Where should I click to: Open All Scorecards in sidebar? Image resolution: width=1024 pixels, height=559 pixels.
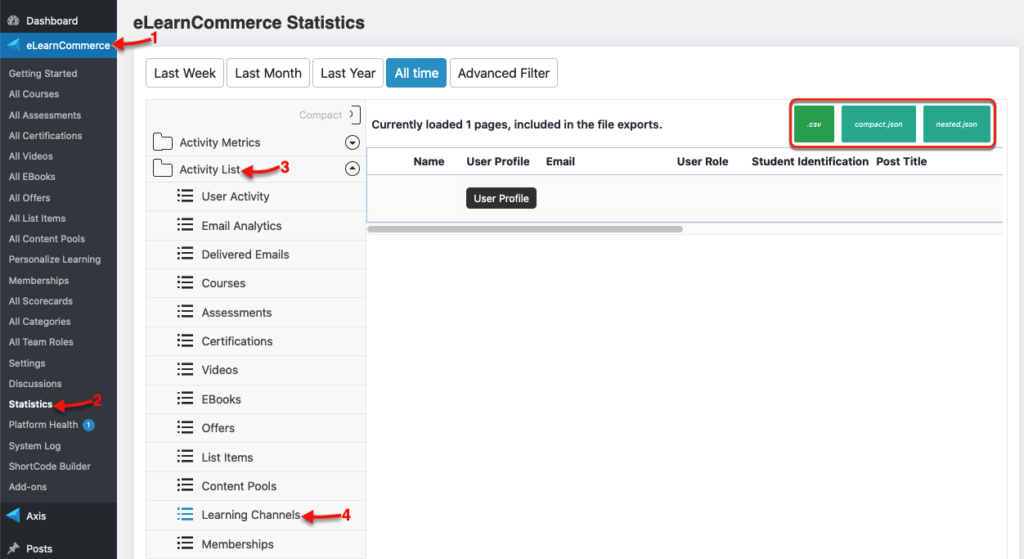tap(40, 301)
